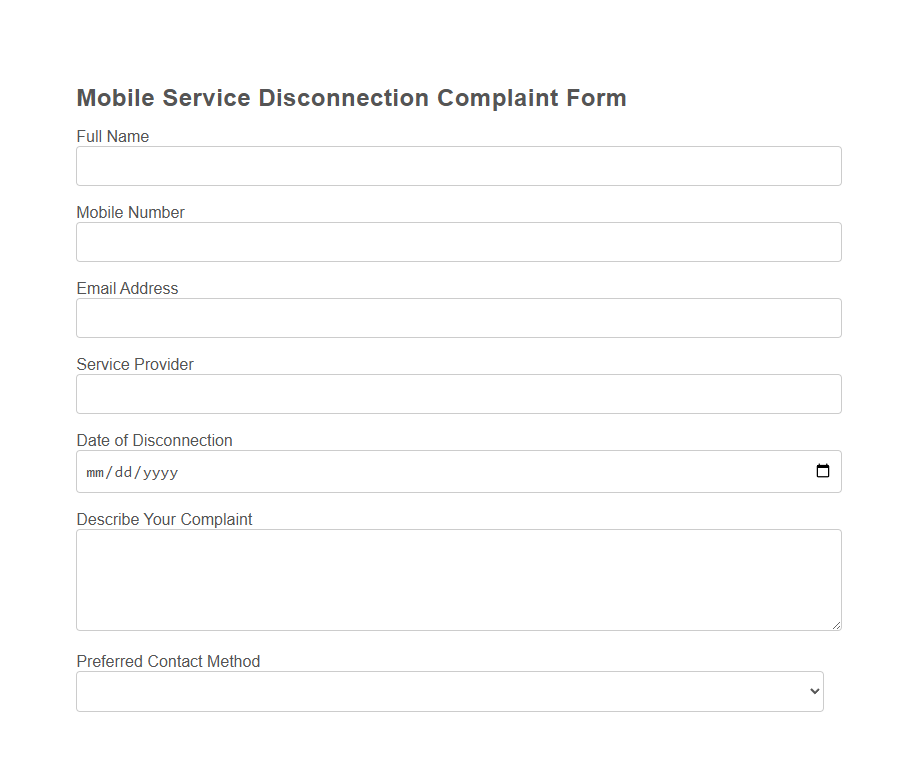This screenshot has width=900, height=776.
Task: Focus the Service Provider input
Action: pos(458,393)
